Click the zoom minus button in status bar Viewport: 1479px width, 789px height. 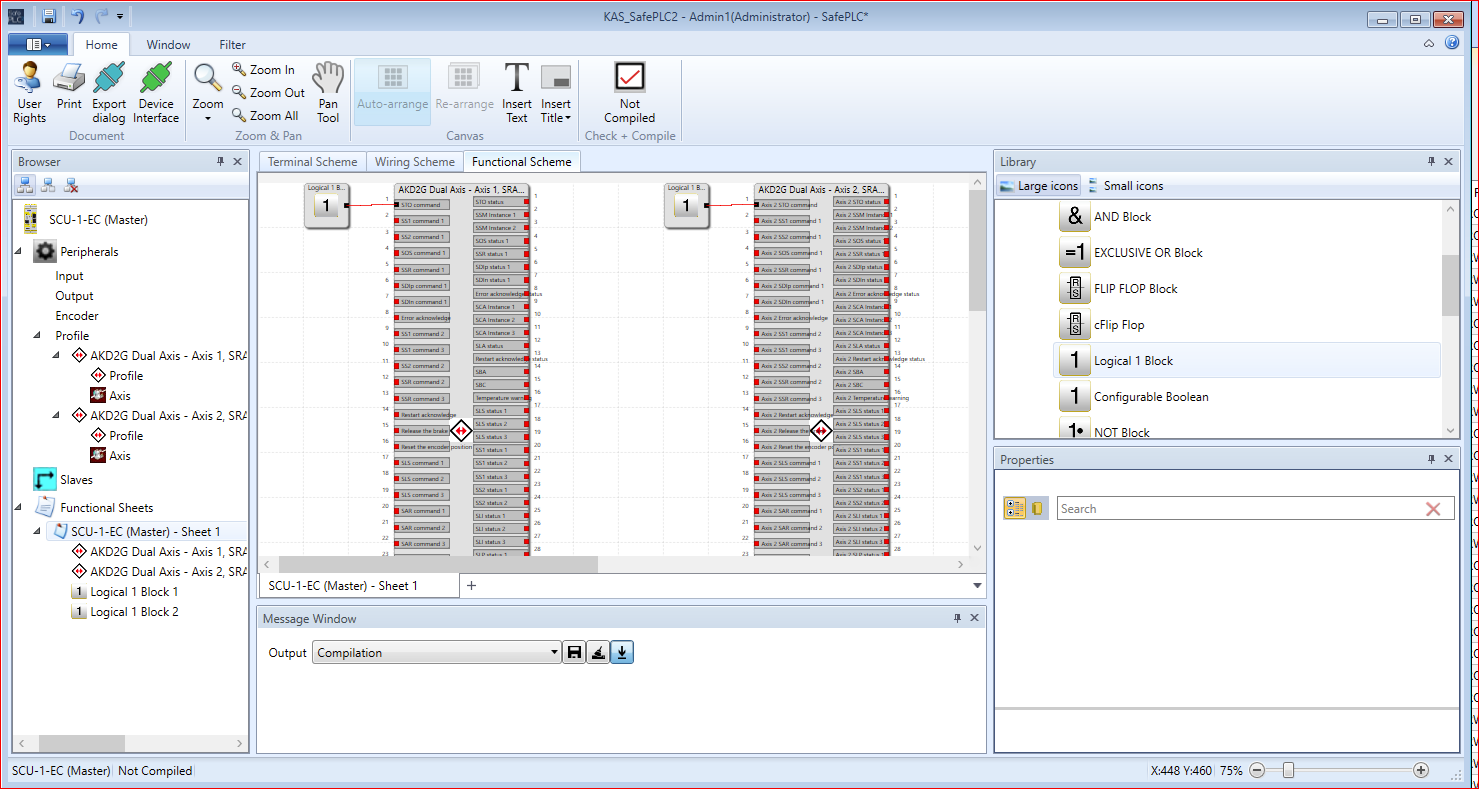(x=1257, y=770)
